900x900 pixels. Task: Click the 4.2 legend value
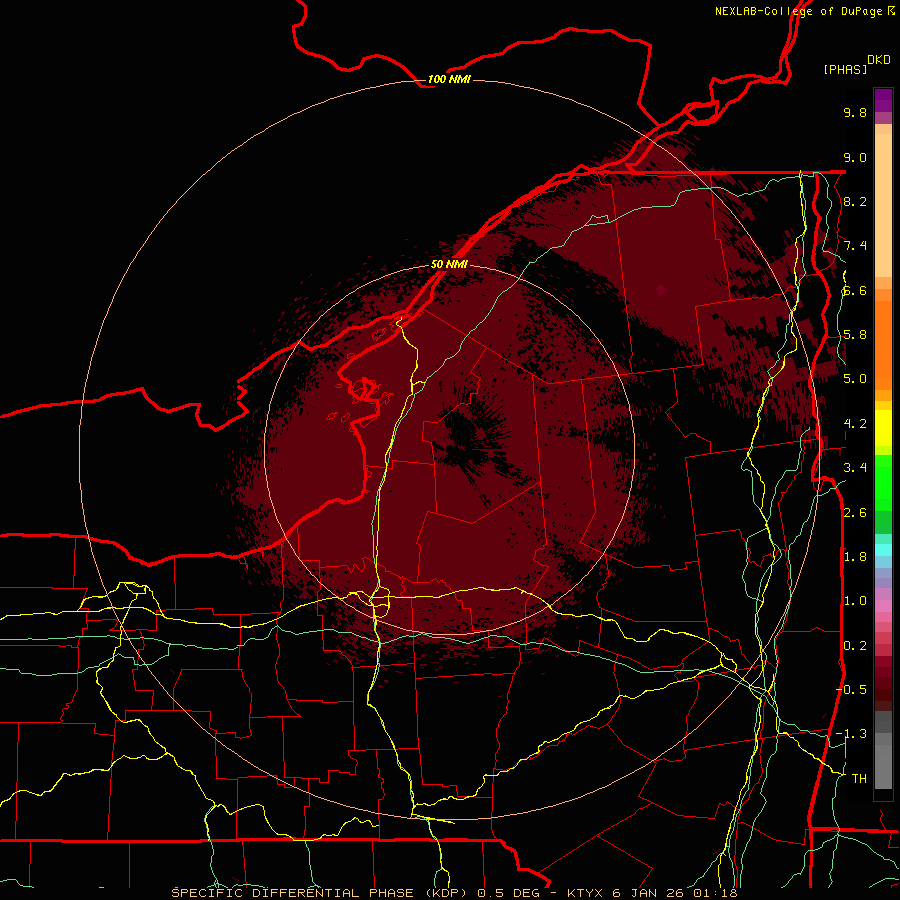[855, 424]
